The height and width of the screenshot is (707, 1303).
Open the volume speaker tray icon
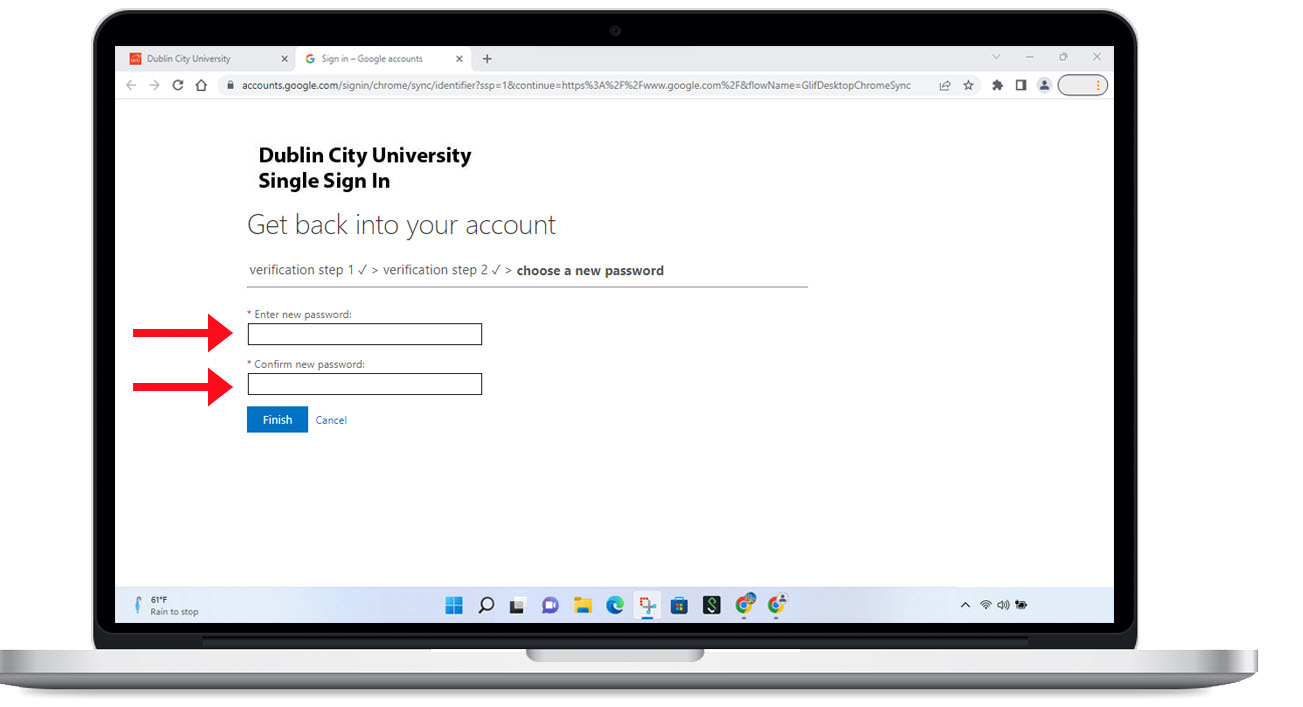point(1003,605)
